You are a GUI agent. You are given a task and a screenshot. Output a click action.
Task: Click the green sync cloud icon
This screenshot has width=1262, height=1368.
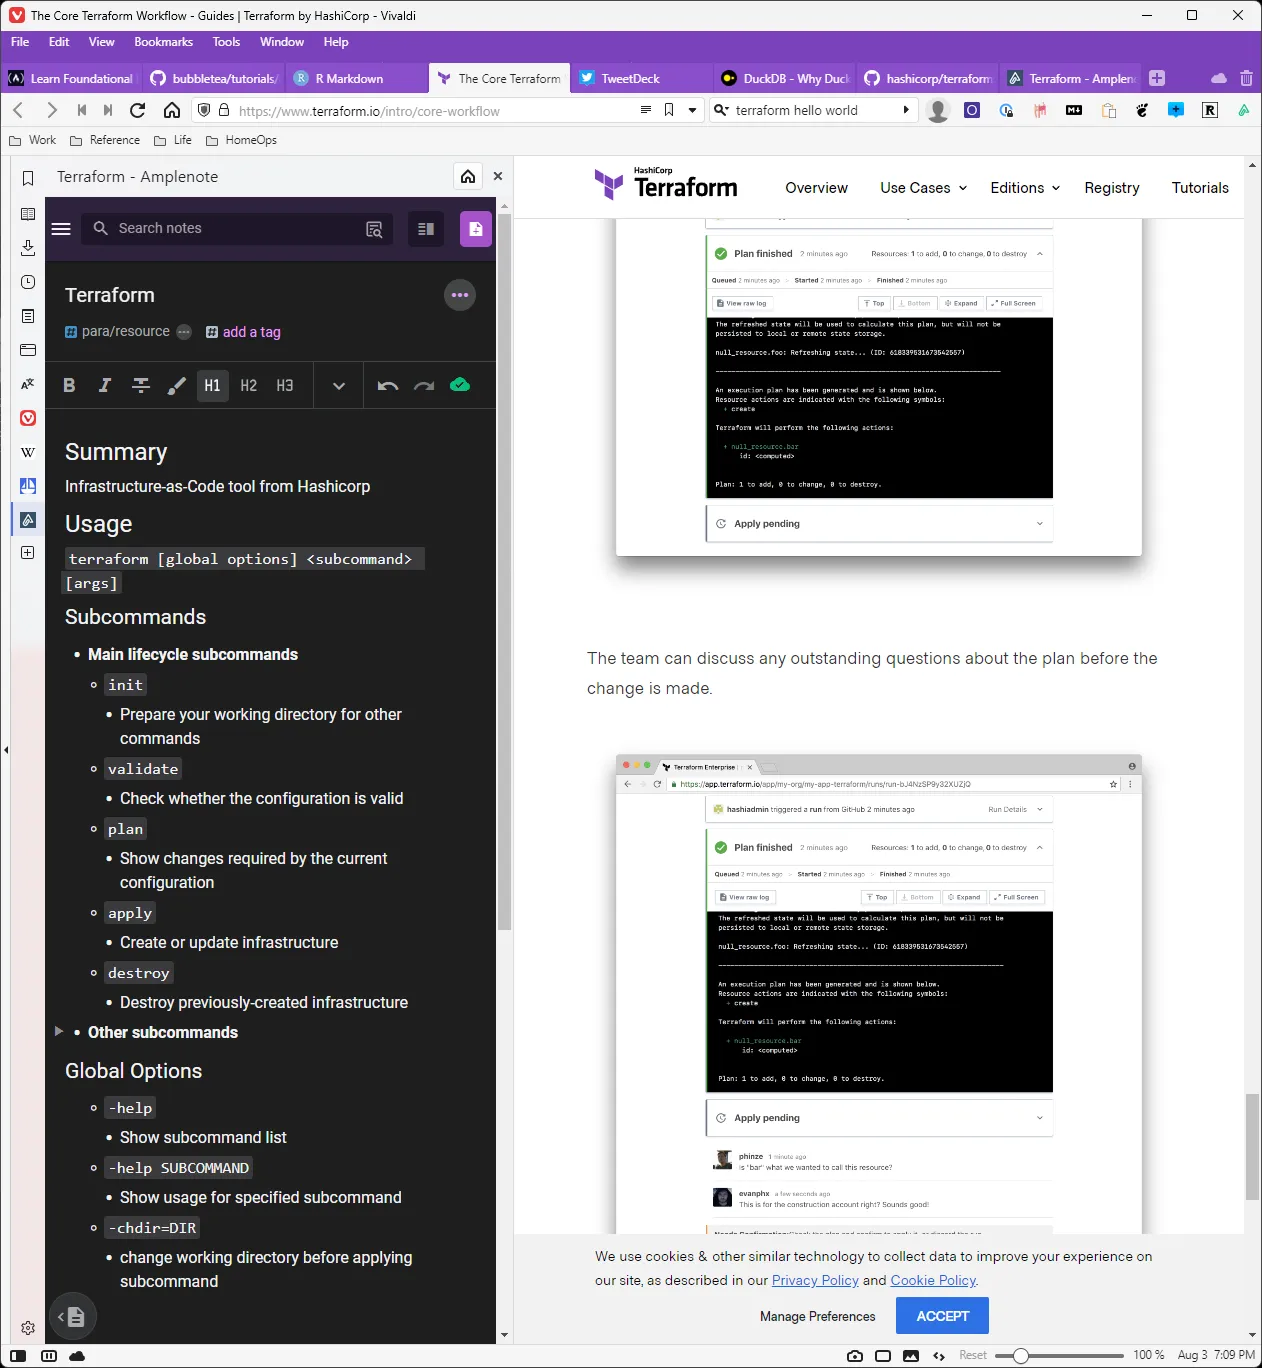(x=460, y=384)
